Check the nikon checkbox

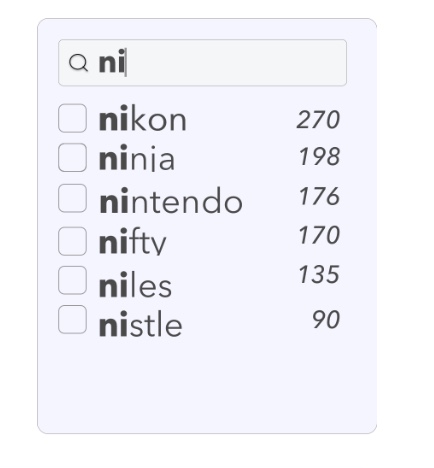point(73,118)
